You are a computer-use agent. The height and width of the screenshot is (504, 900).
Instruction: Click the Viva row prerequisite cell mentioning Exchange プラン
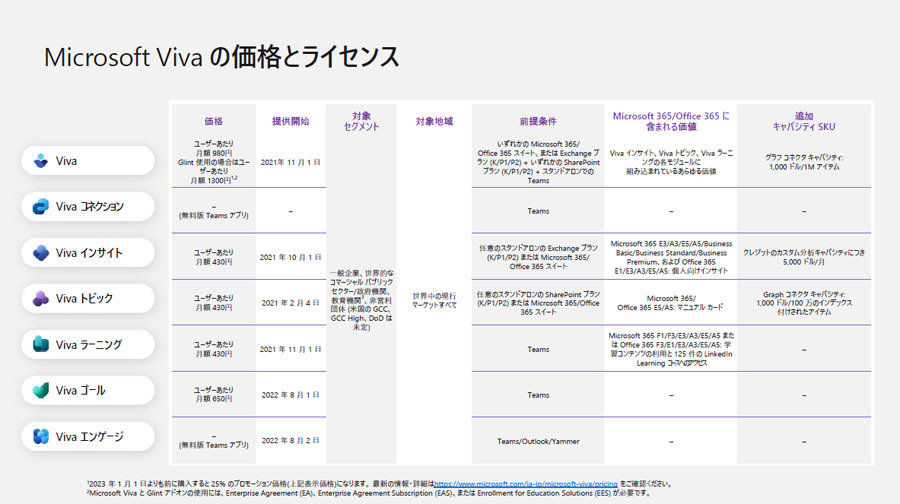[x=538, y=162]
